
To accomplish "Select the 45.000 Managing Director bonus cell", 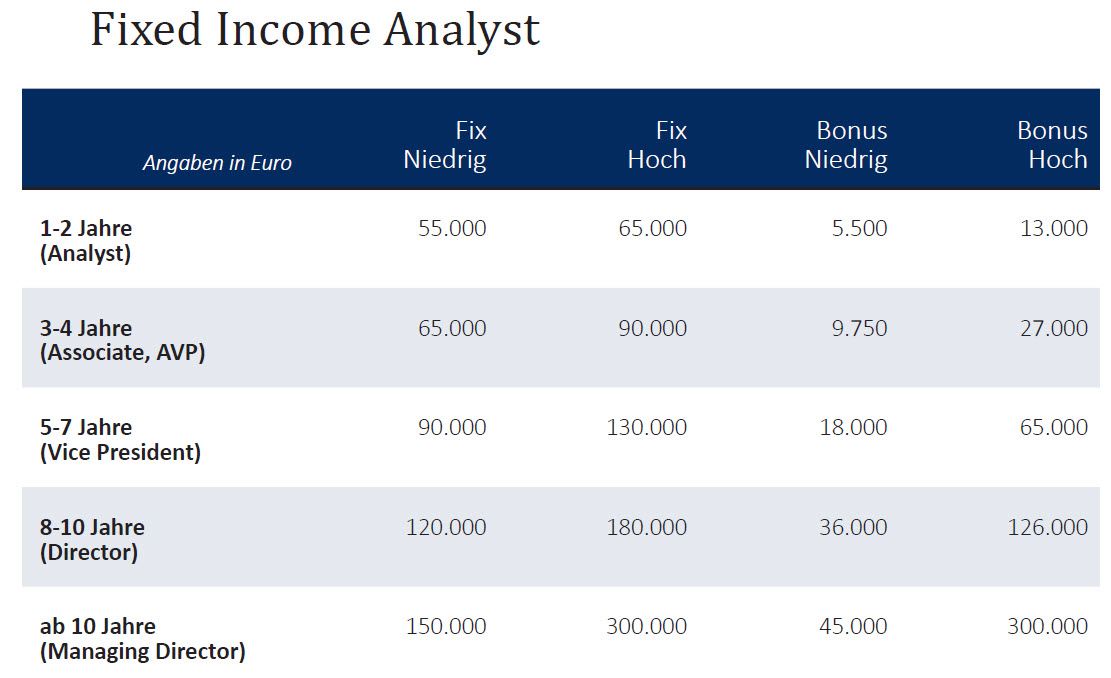I will [853, 626].
